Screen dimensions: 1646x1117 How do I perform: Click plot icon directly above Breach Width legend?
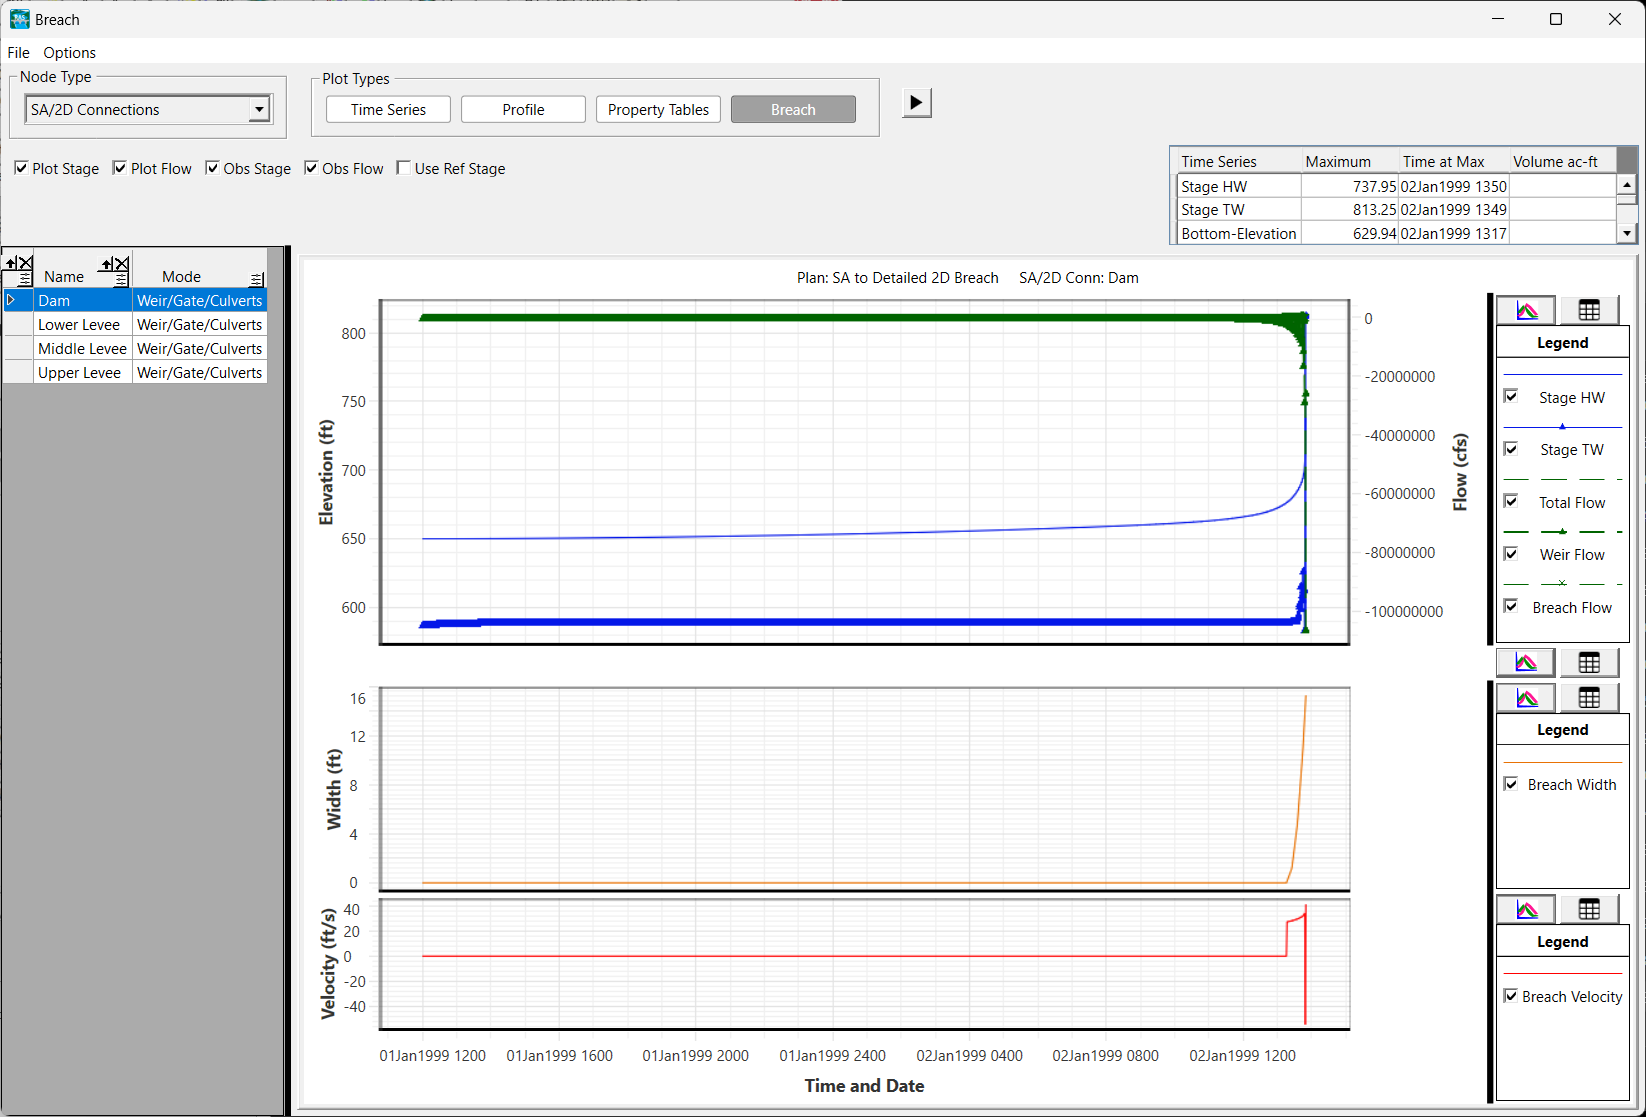(x=1526, y=698)
